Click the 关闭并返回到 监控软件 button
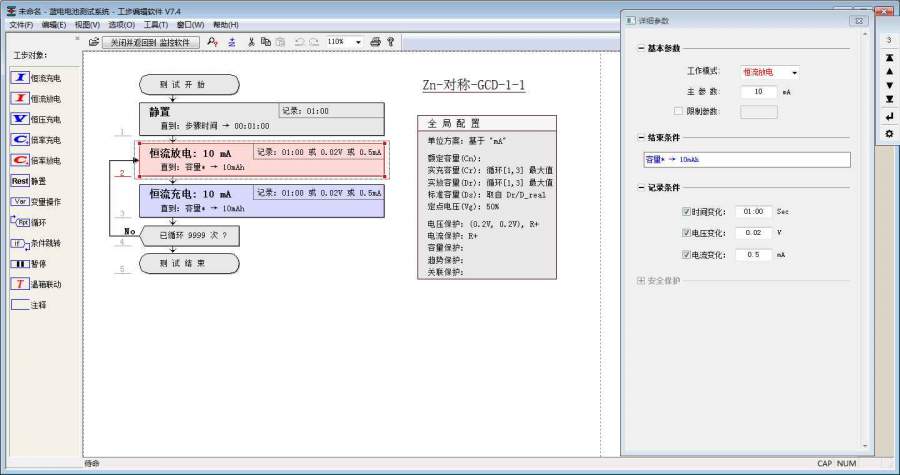 [149, 42]
